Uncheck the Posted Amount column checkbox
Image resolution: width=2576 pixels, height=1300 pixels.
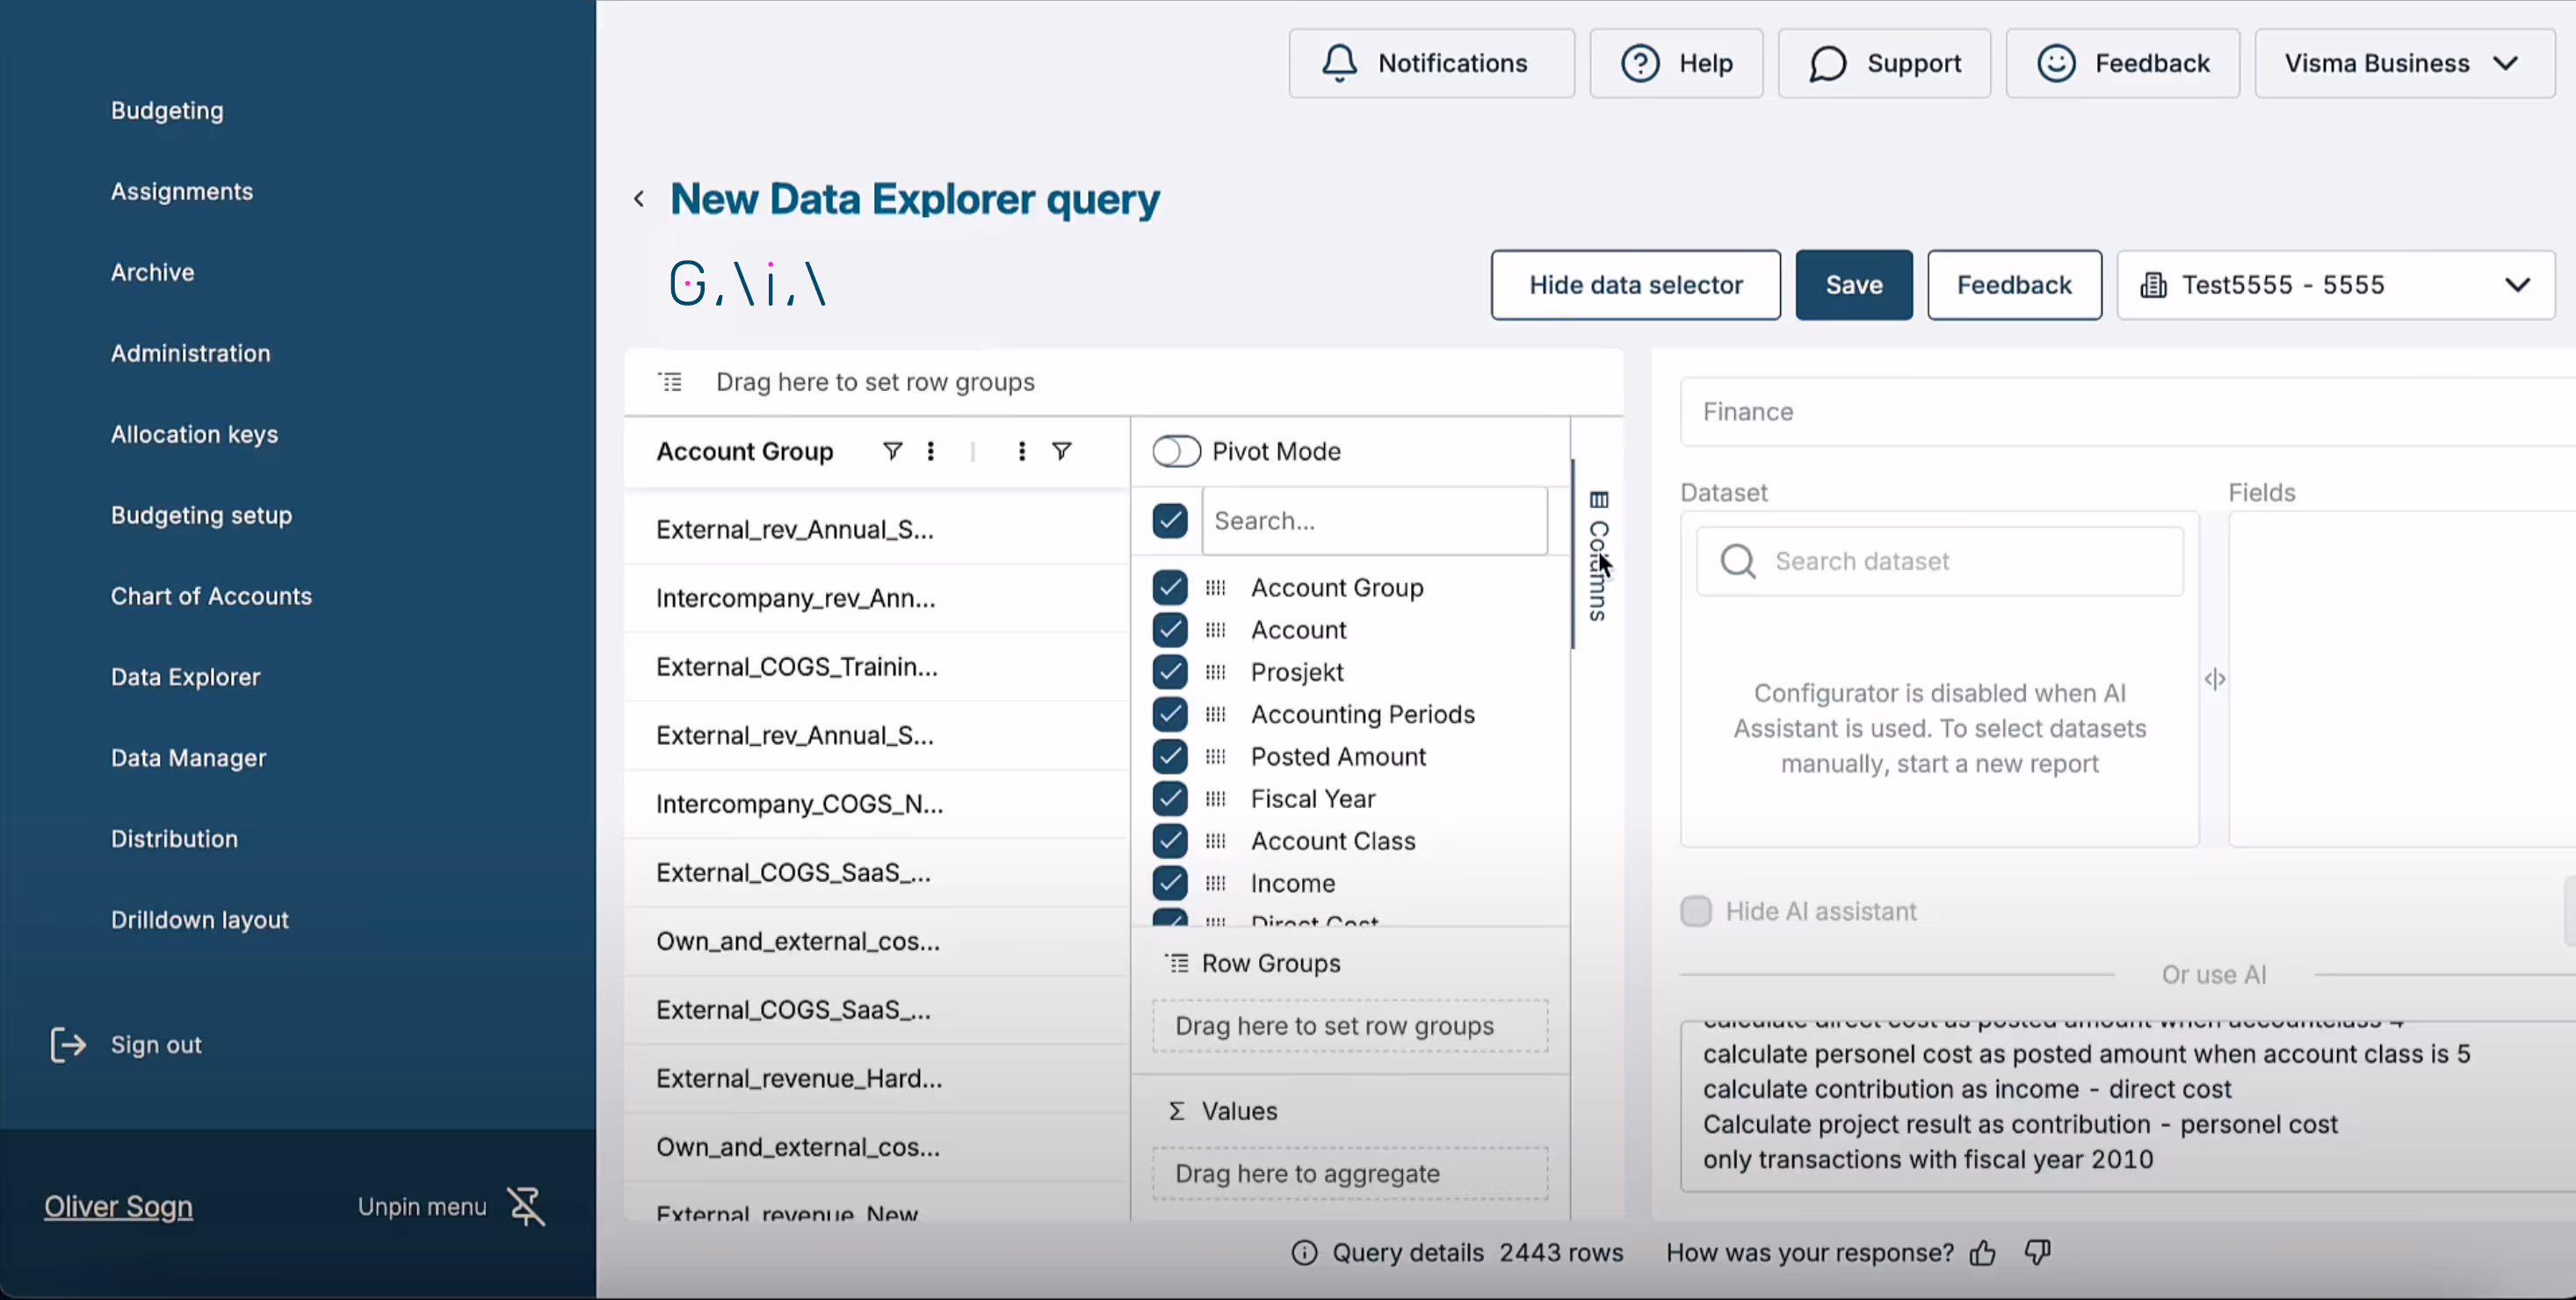(x=1169, y=757)
